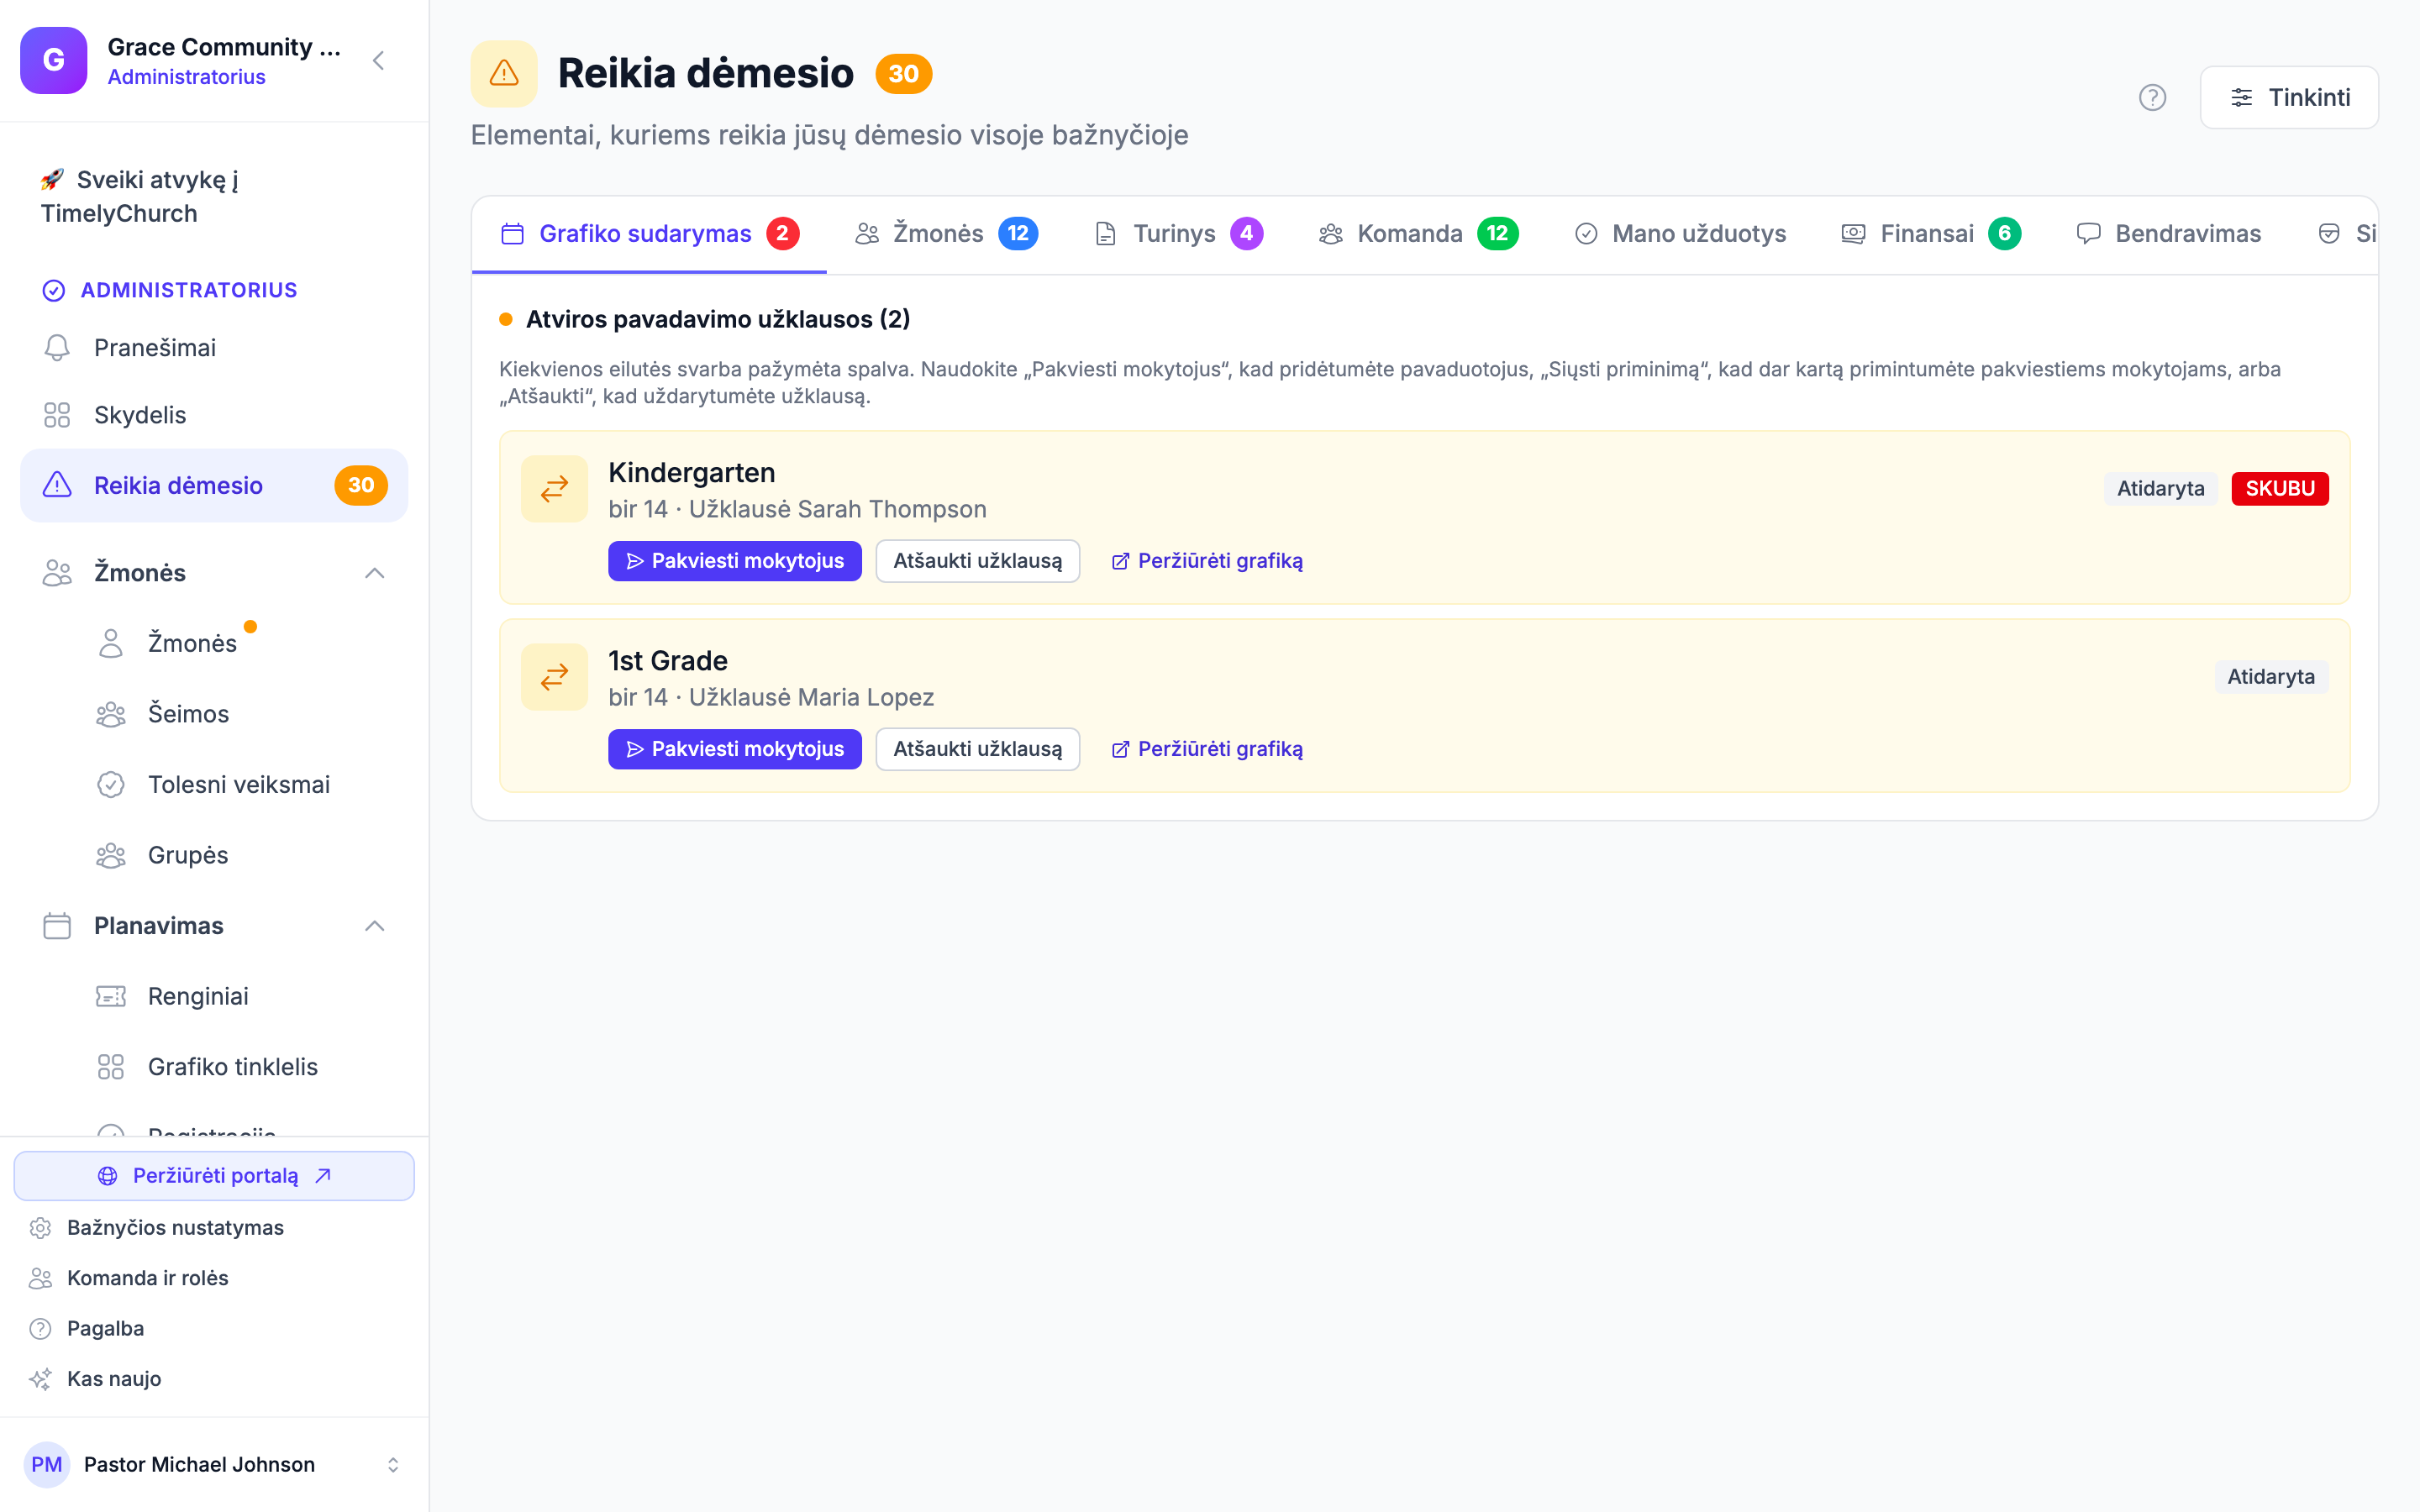2420x1512 pixels.
Task: Switch to Bendravimas tab
Action: point(2168,234)
